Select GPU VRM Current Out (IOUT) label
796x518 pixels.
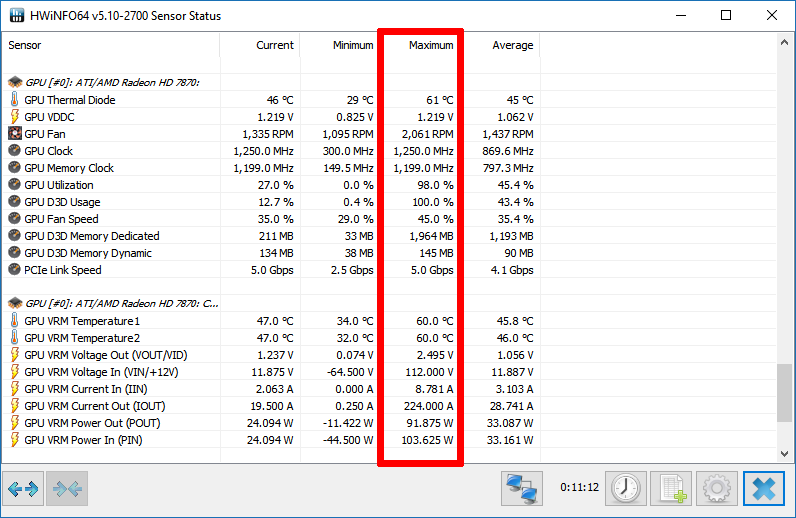[94, 406]
